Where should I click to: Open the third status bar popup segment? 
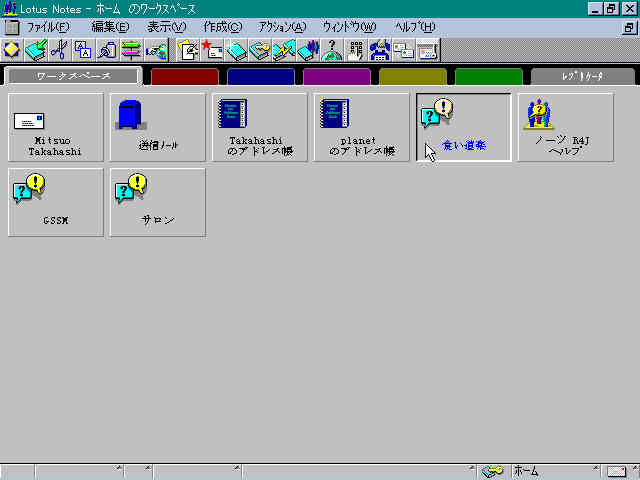197,472
